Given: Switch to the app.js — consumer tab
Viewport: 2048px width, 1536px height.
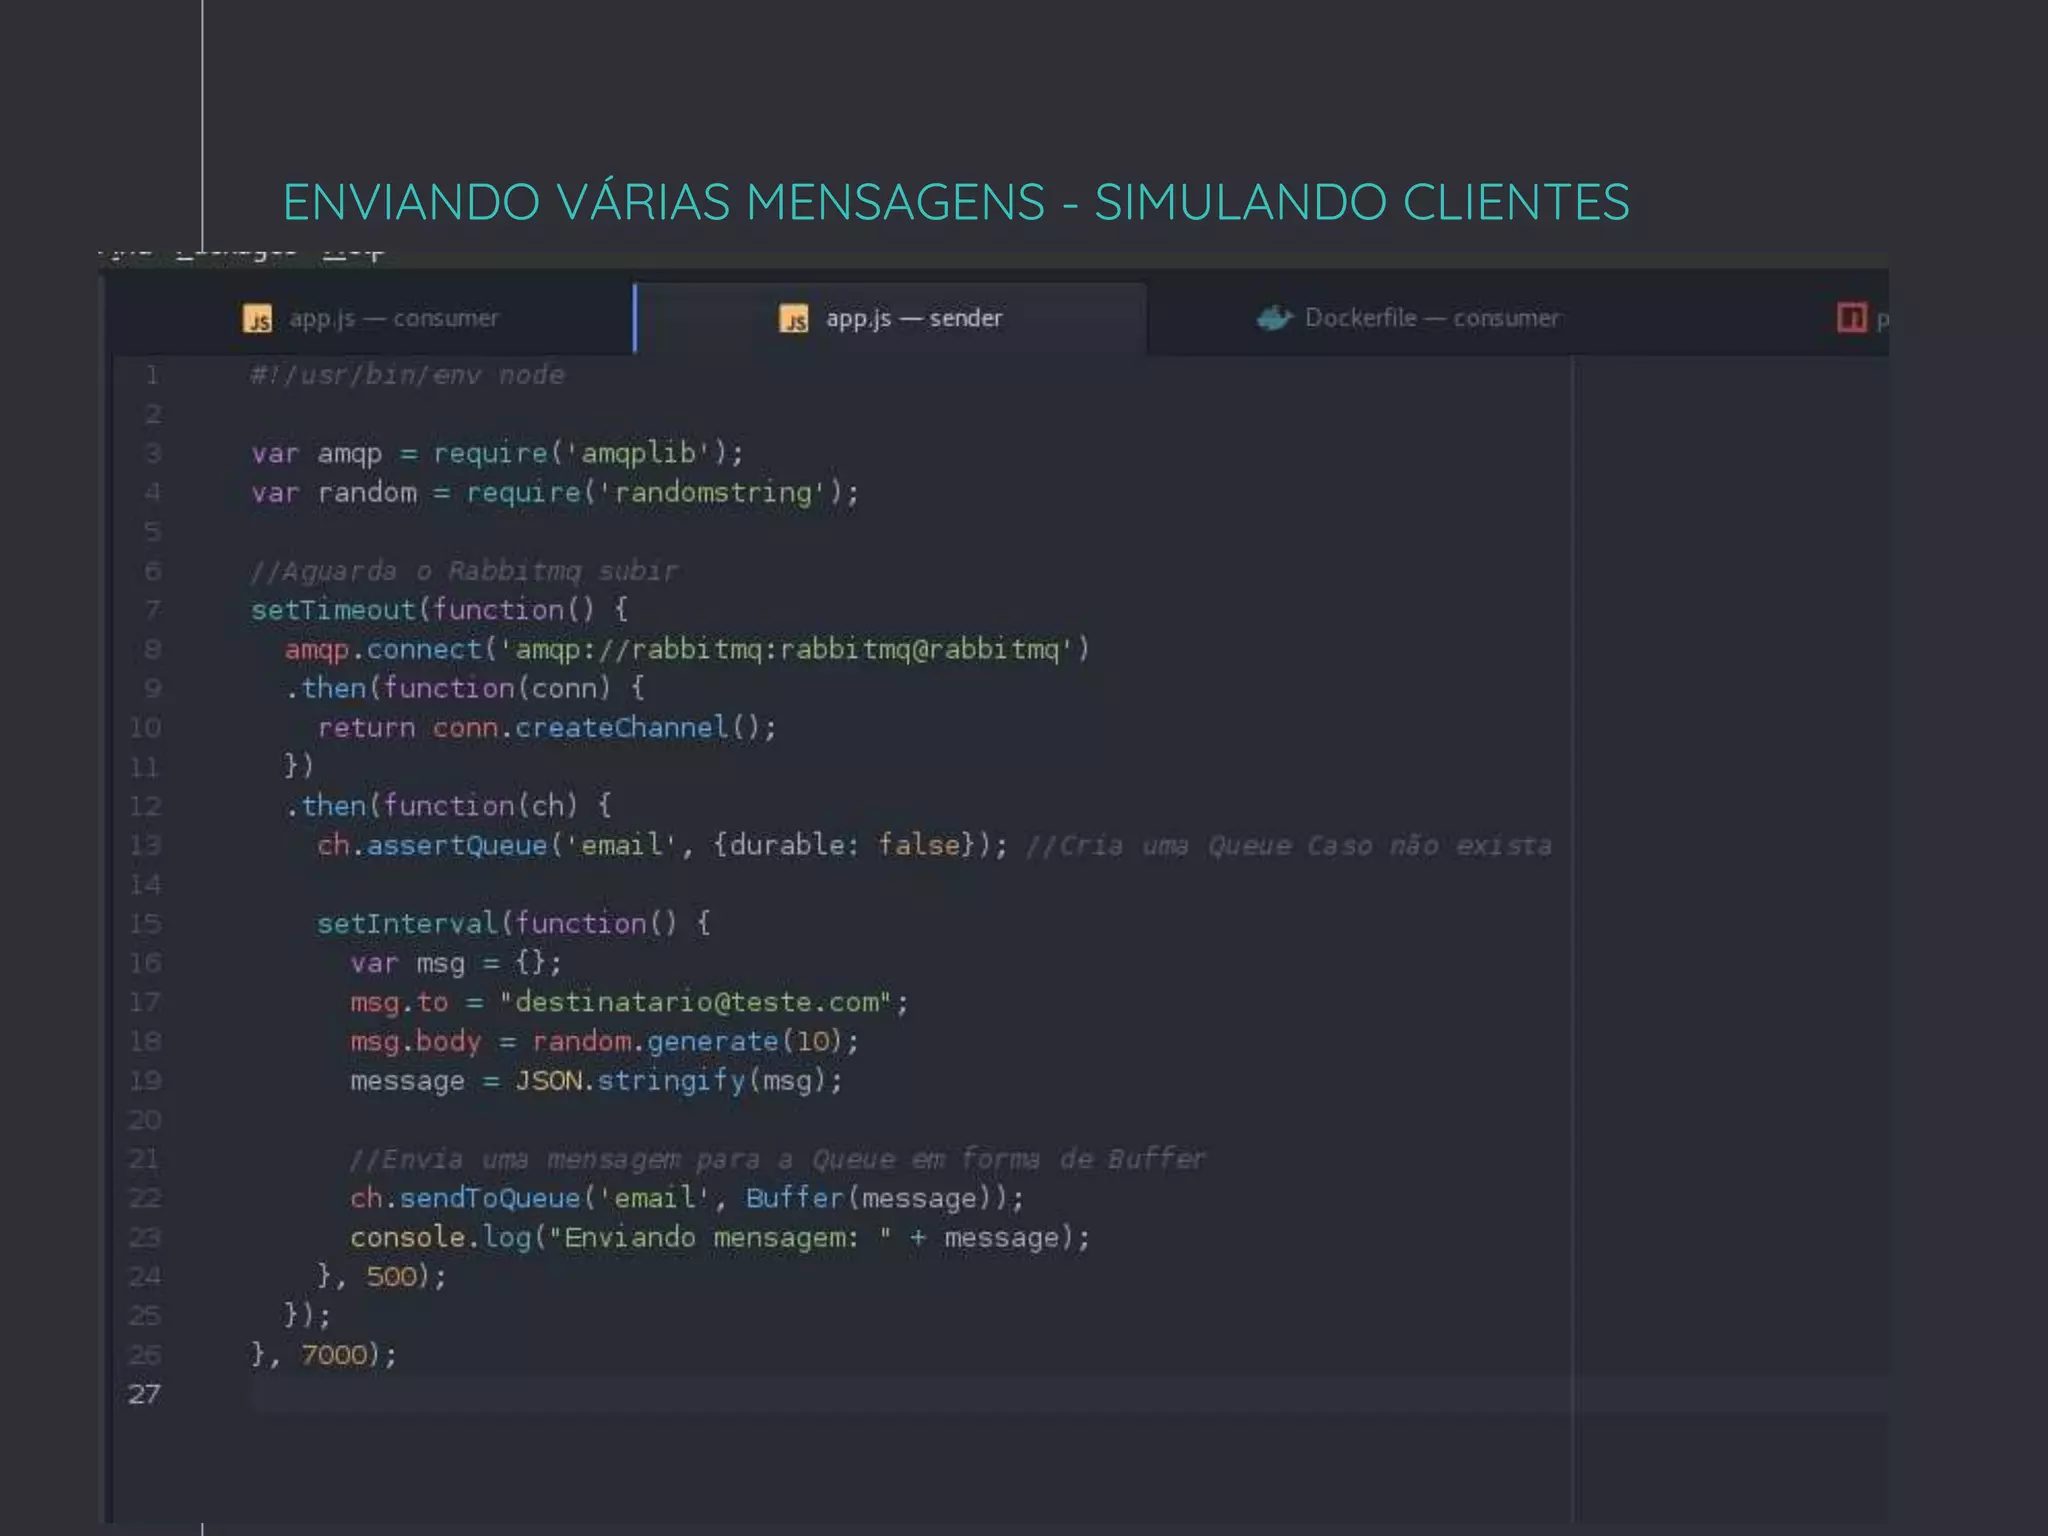Looking at the screenshot, I should pyautogui.click(x=370, y=319).
